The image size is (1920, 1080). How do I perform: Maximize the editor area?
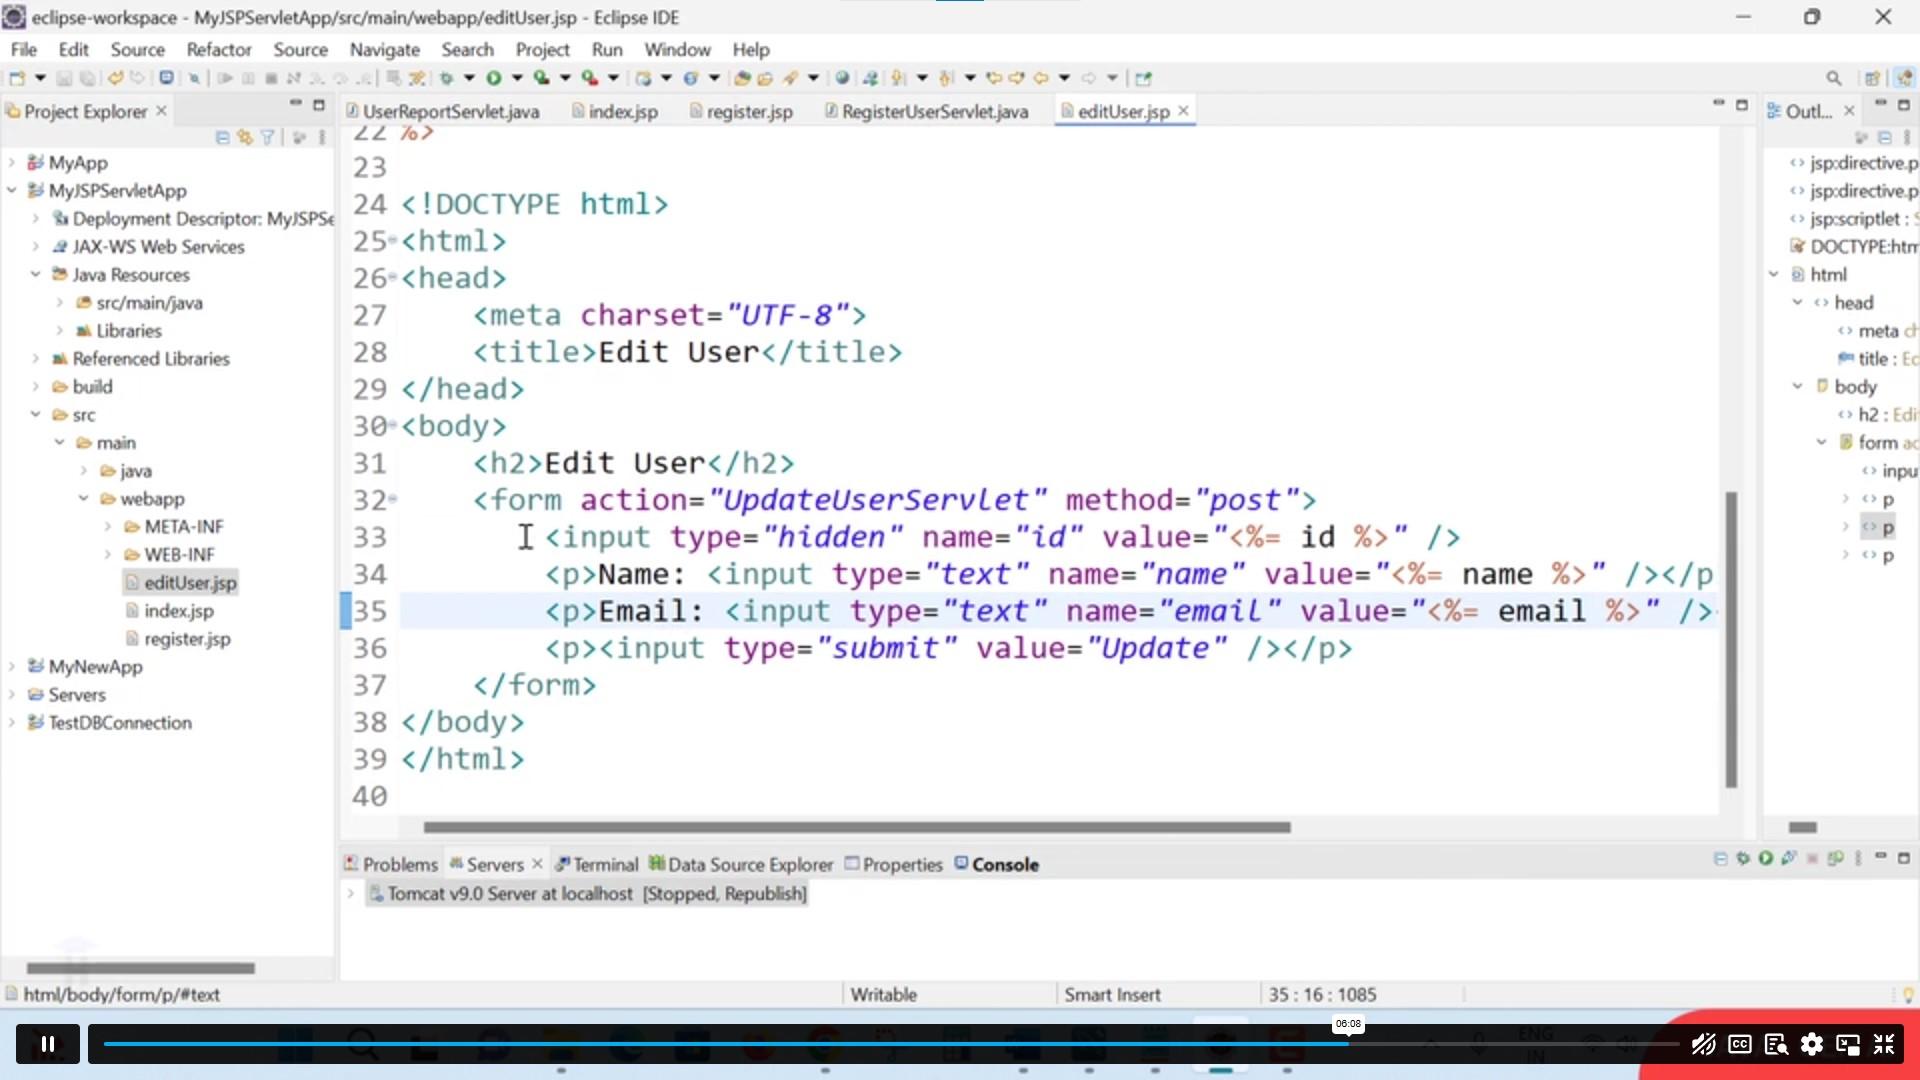[x=1744, y=104]
